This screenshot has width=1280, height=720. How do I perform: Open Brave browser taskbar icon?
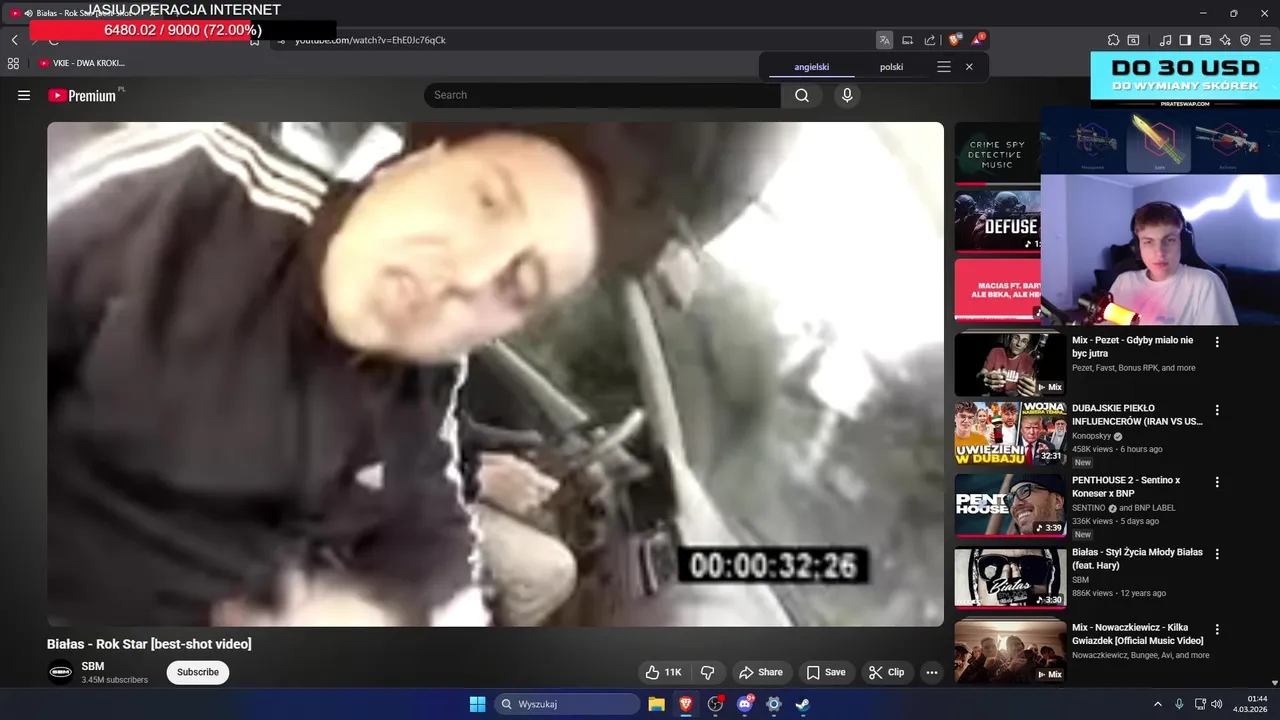686,704
